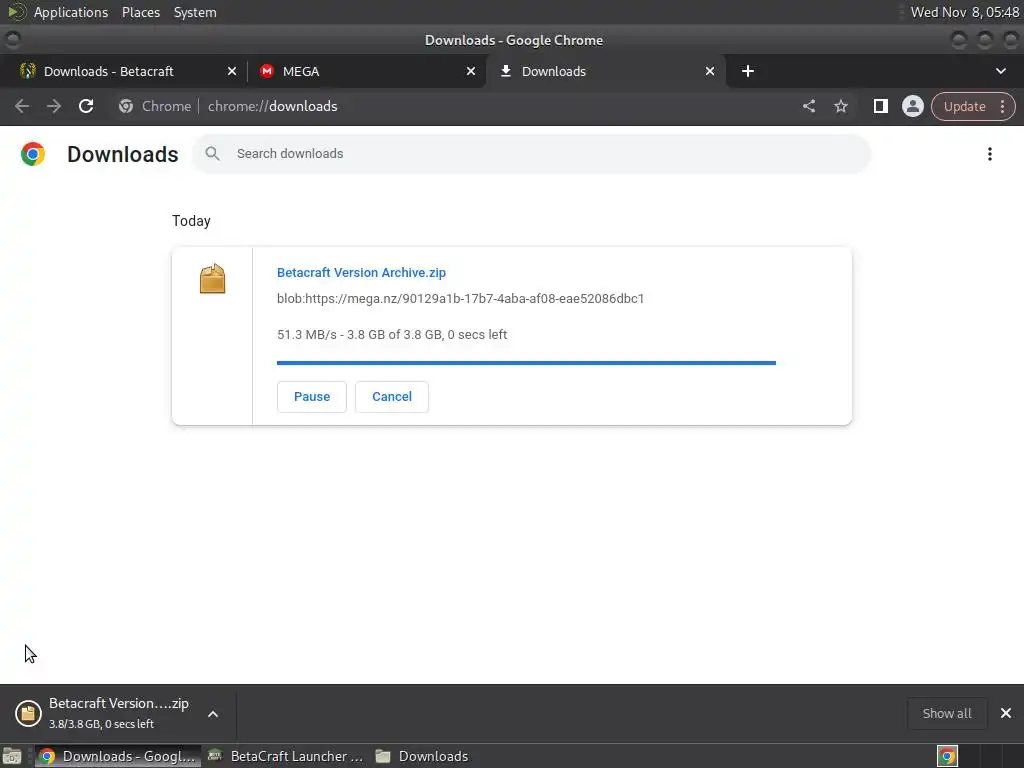The image size is (1024, 768).
Task: Click the magnifier icon in the search box
Action: click(212, 153)
